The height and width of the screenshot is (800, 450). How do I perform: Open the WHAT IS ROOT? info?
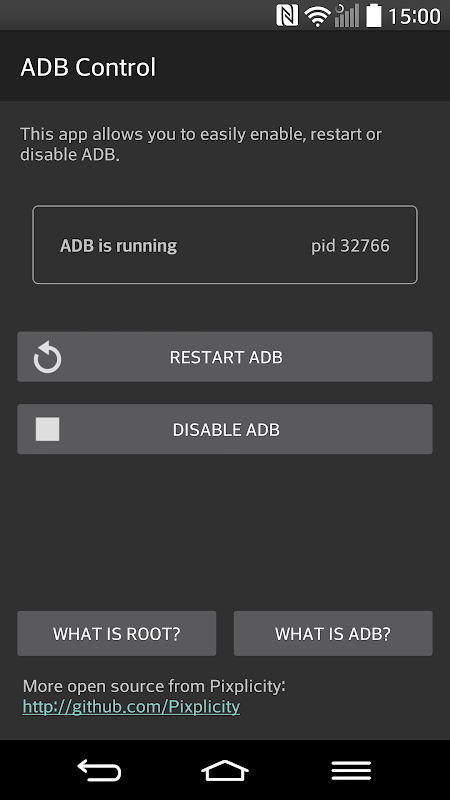[117, 633]
